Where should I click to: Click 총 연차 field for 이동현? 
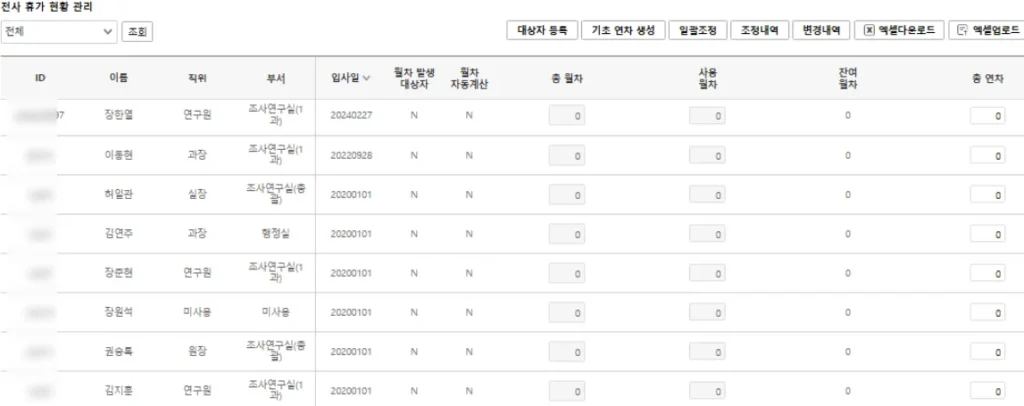click(x=988, y=155)
